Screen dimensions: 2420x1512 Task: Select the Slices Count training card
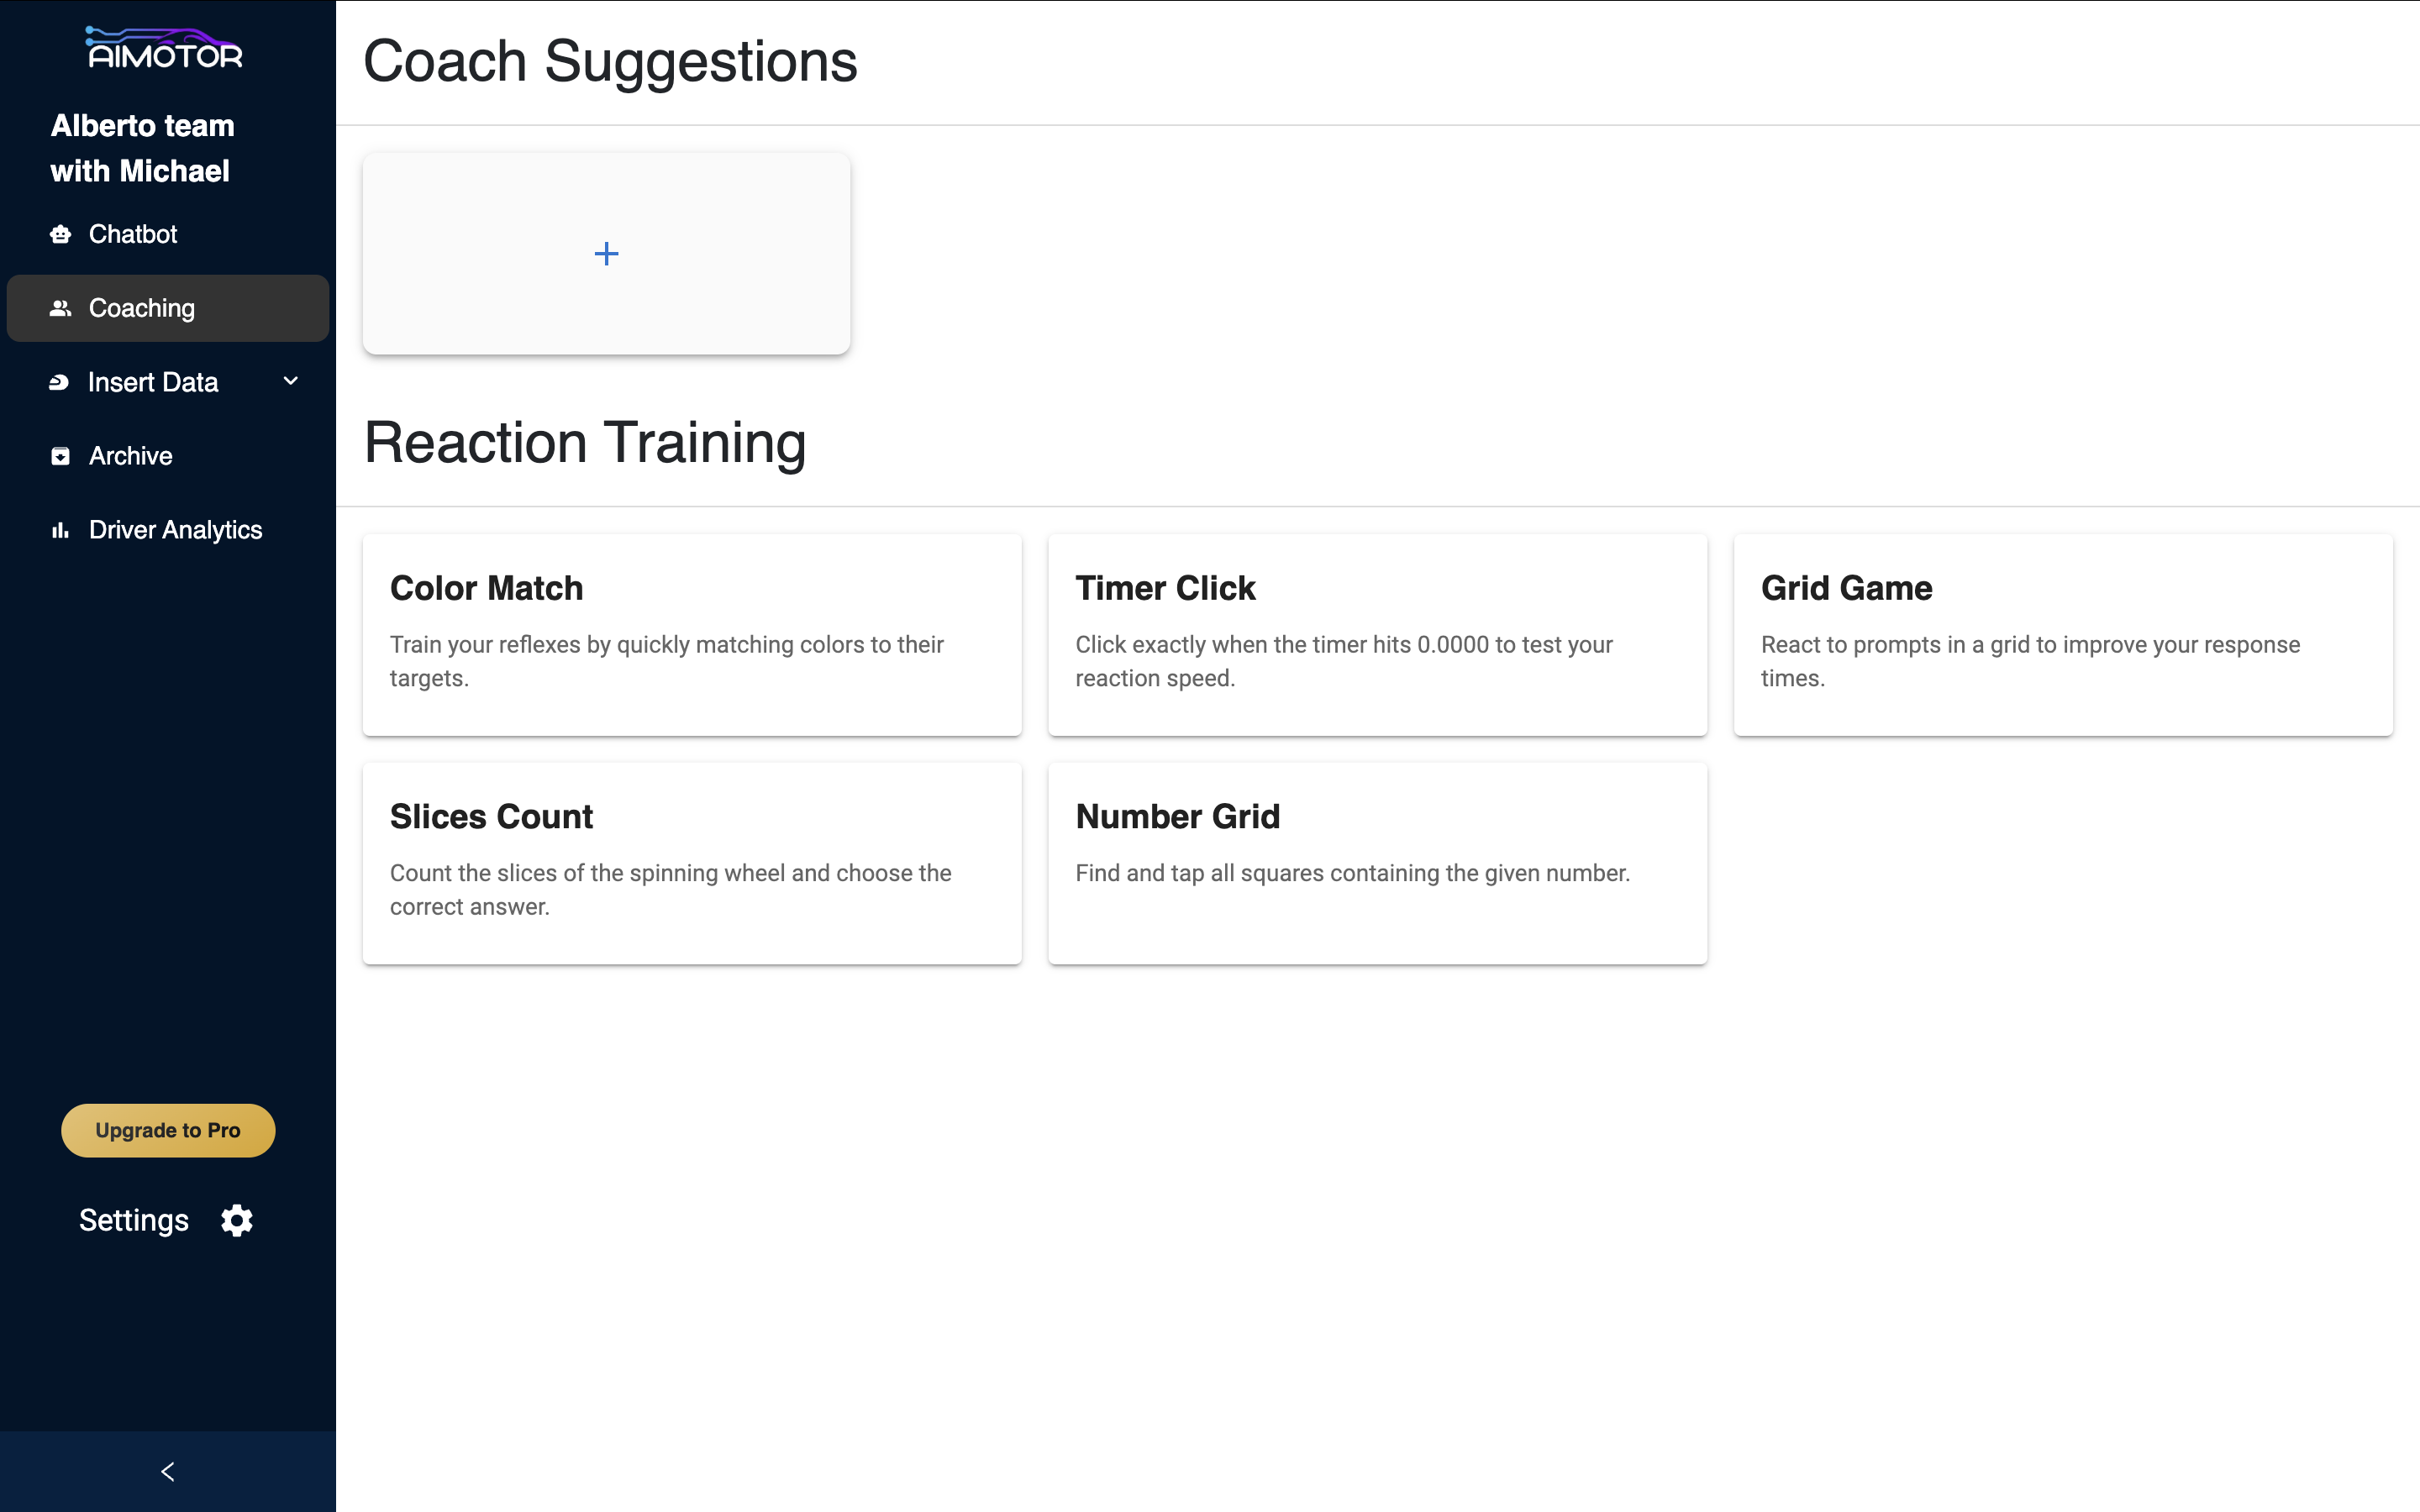[692, 863]
